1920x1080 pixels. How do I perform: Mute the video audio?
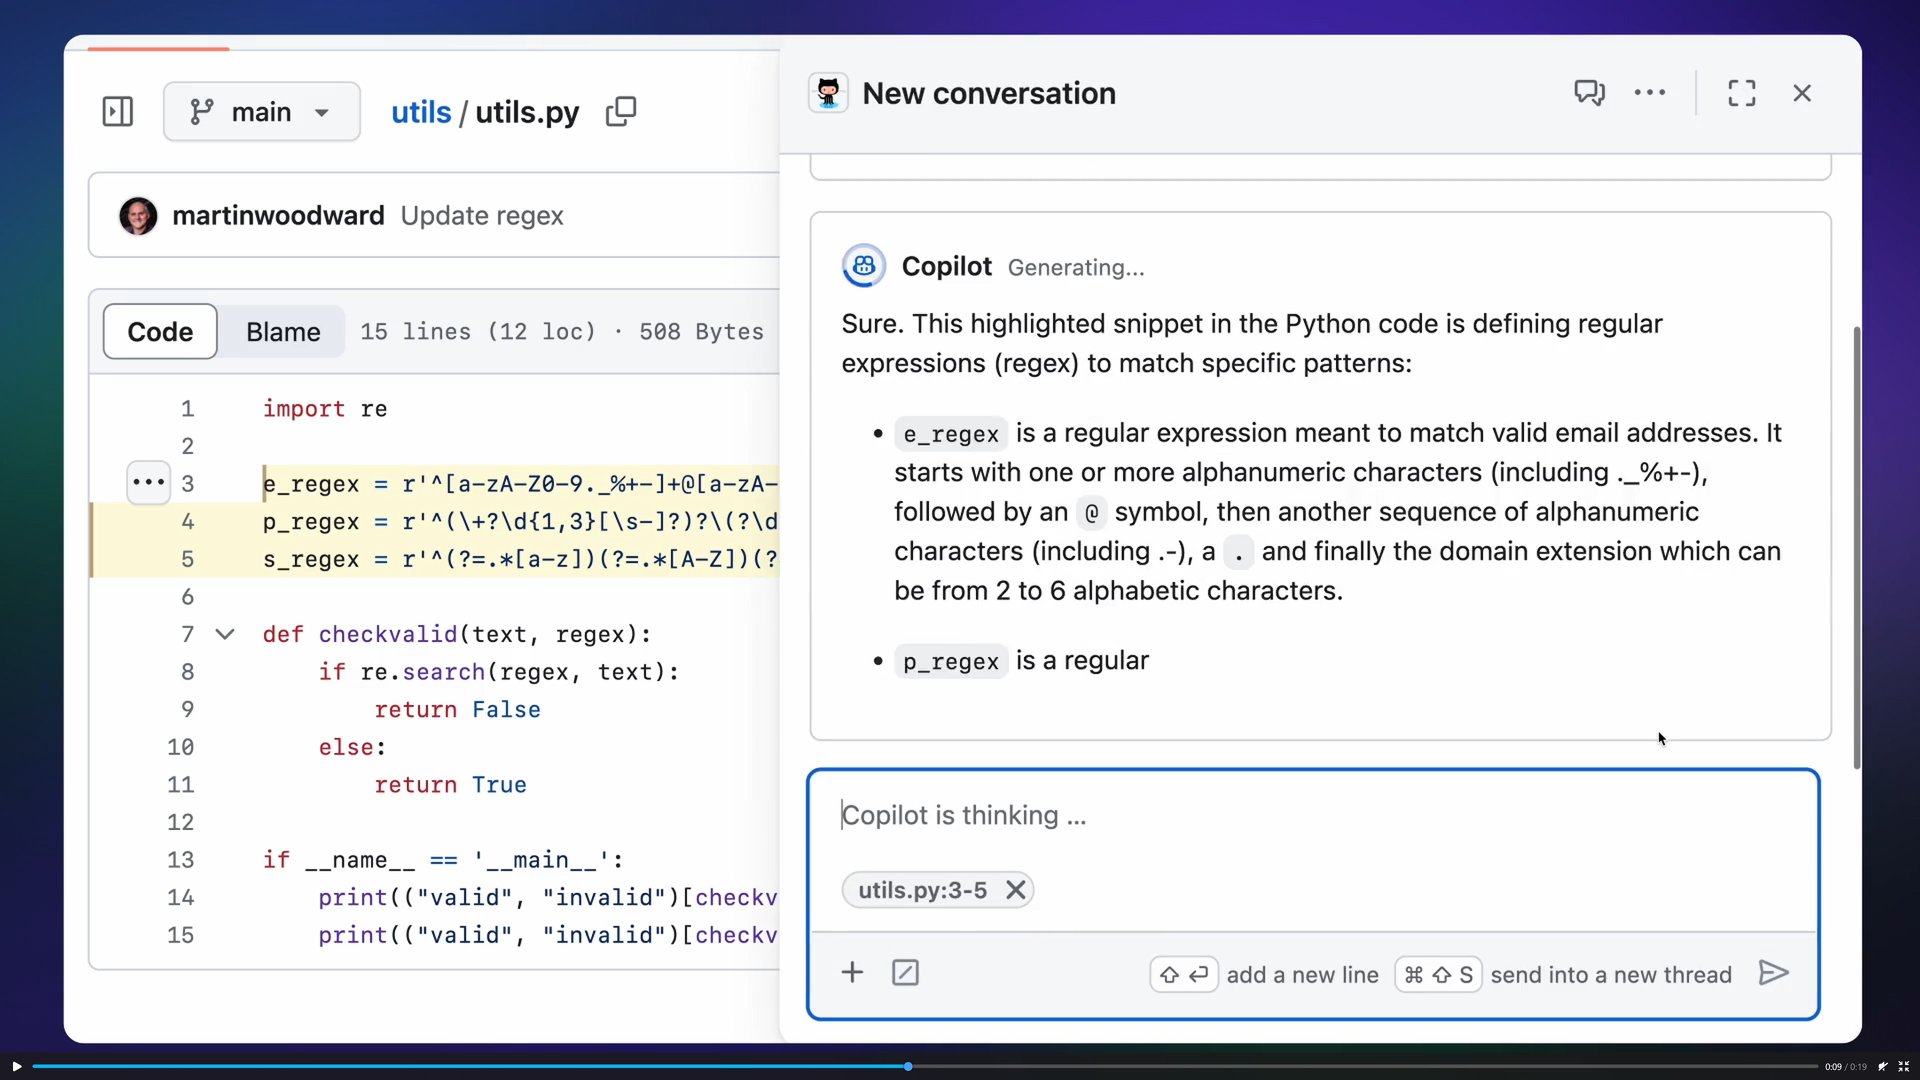(x=1884, y=1066)
